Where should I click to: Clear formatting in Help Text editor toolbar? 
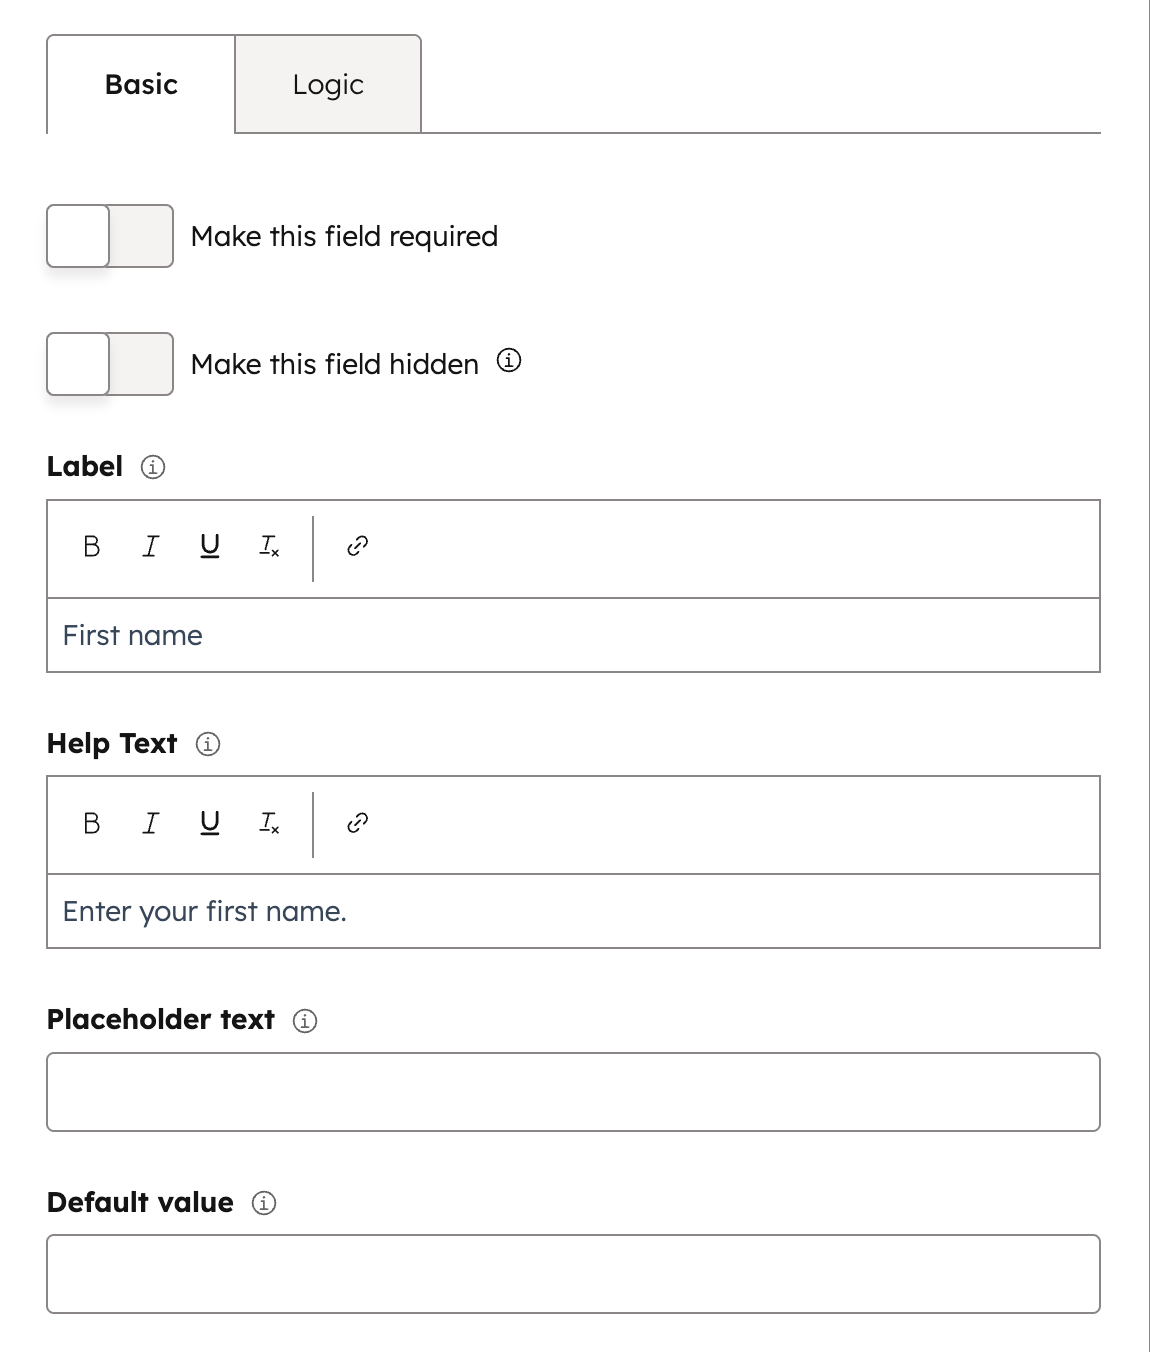point(269,823)
